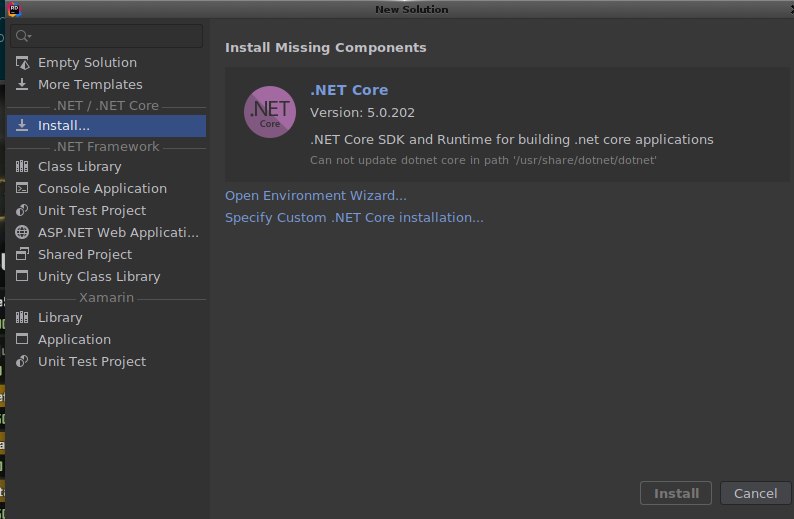Screen dimensions: 794x519
Task: Click the .NET Core title link
Action: [x=349, y=90]
